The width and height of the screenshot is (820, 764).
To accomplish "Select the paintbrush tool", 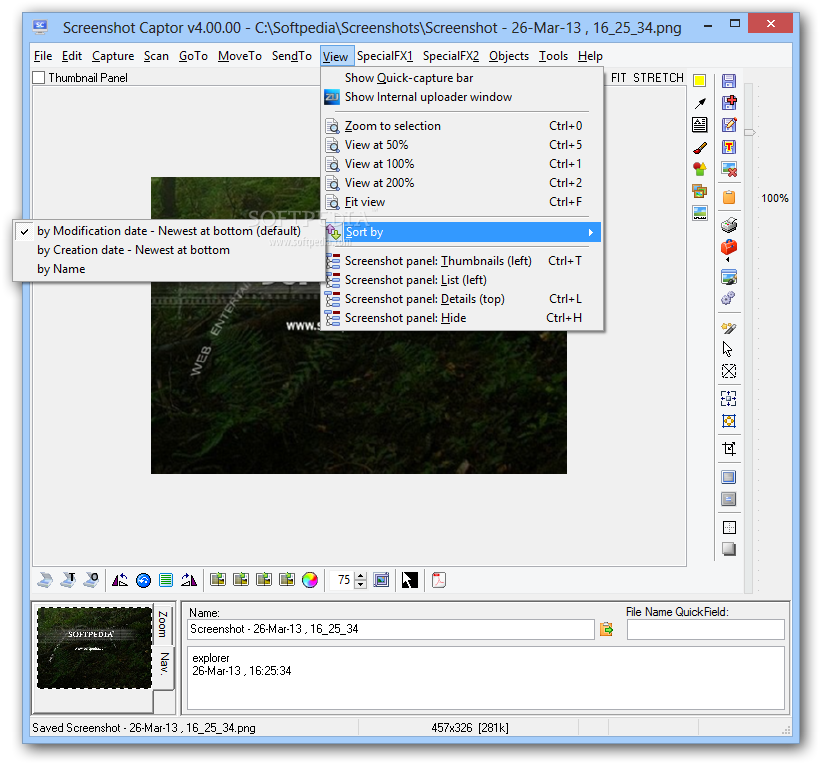I will click(x=700, y=148).
